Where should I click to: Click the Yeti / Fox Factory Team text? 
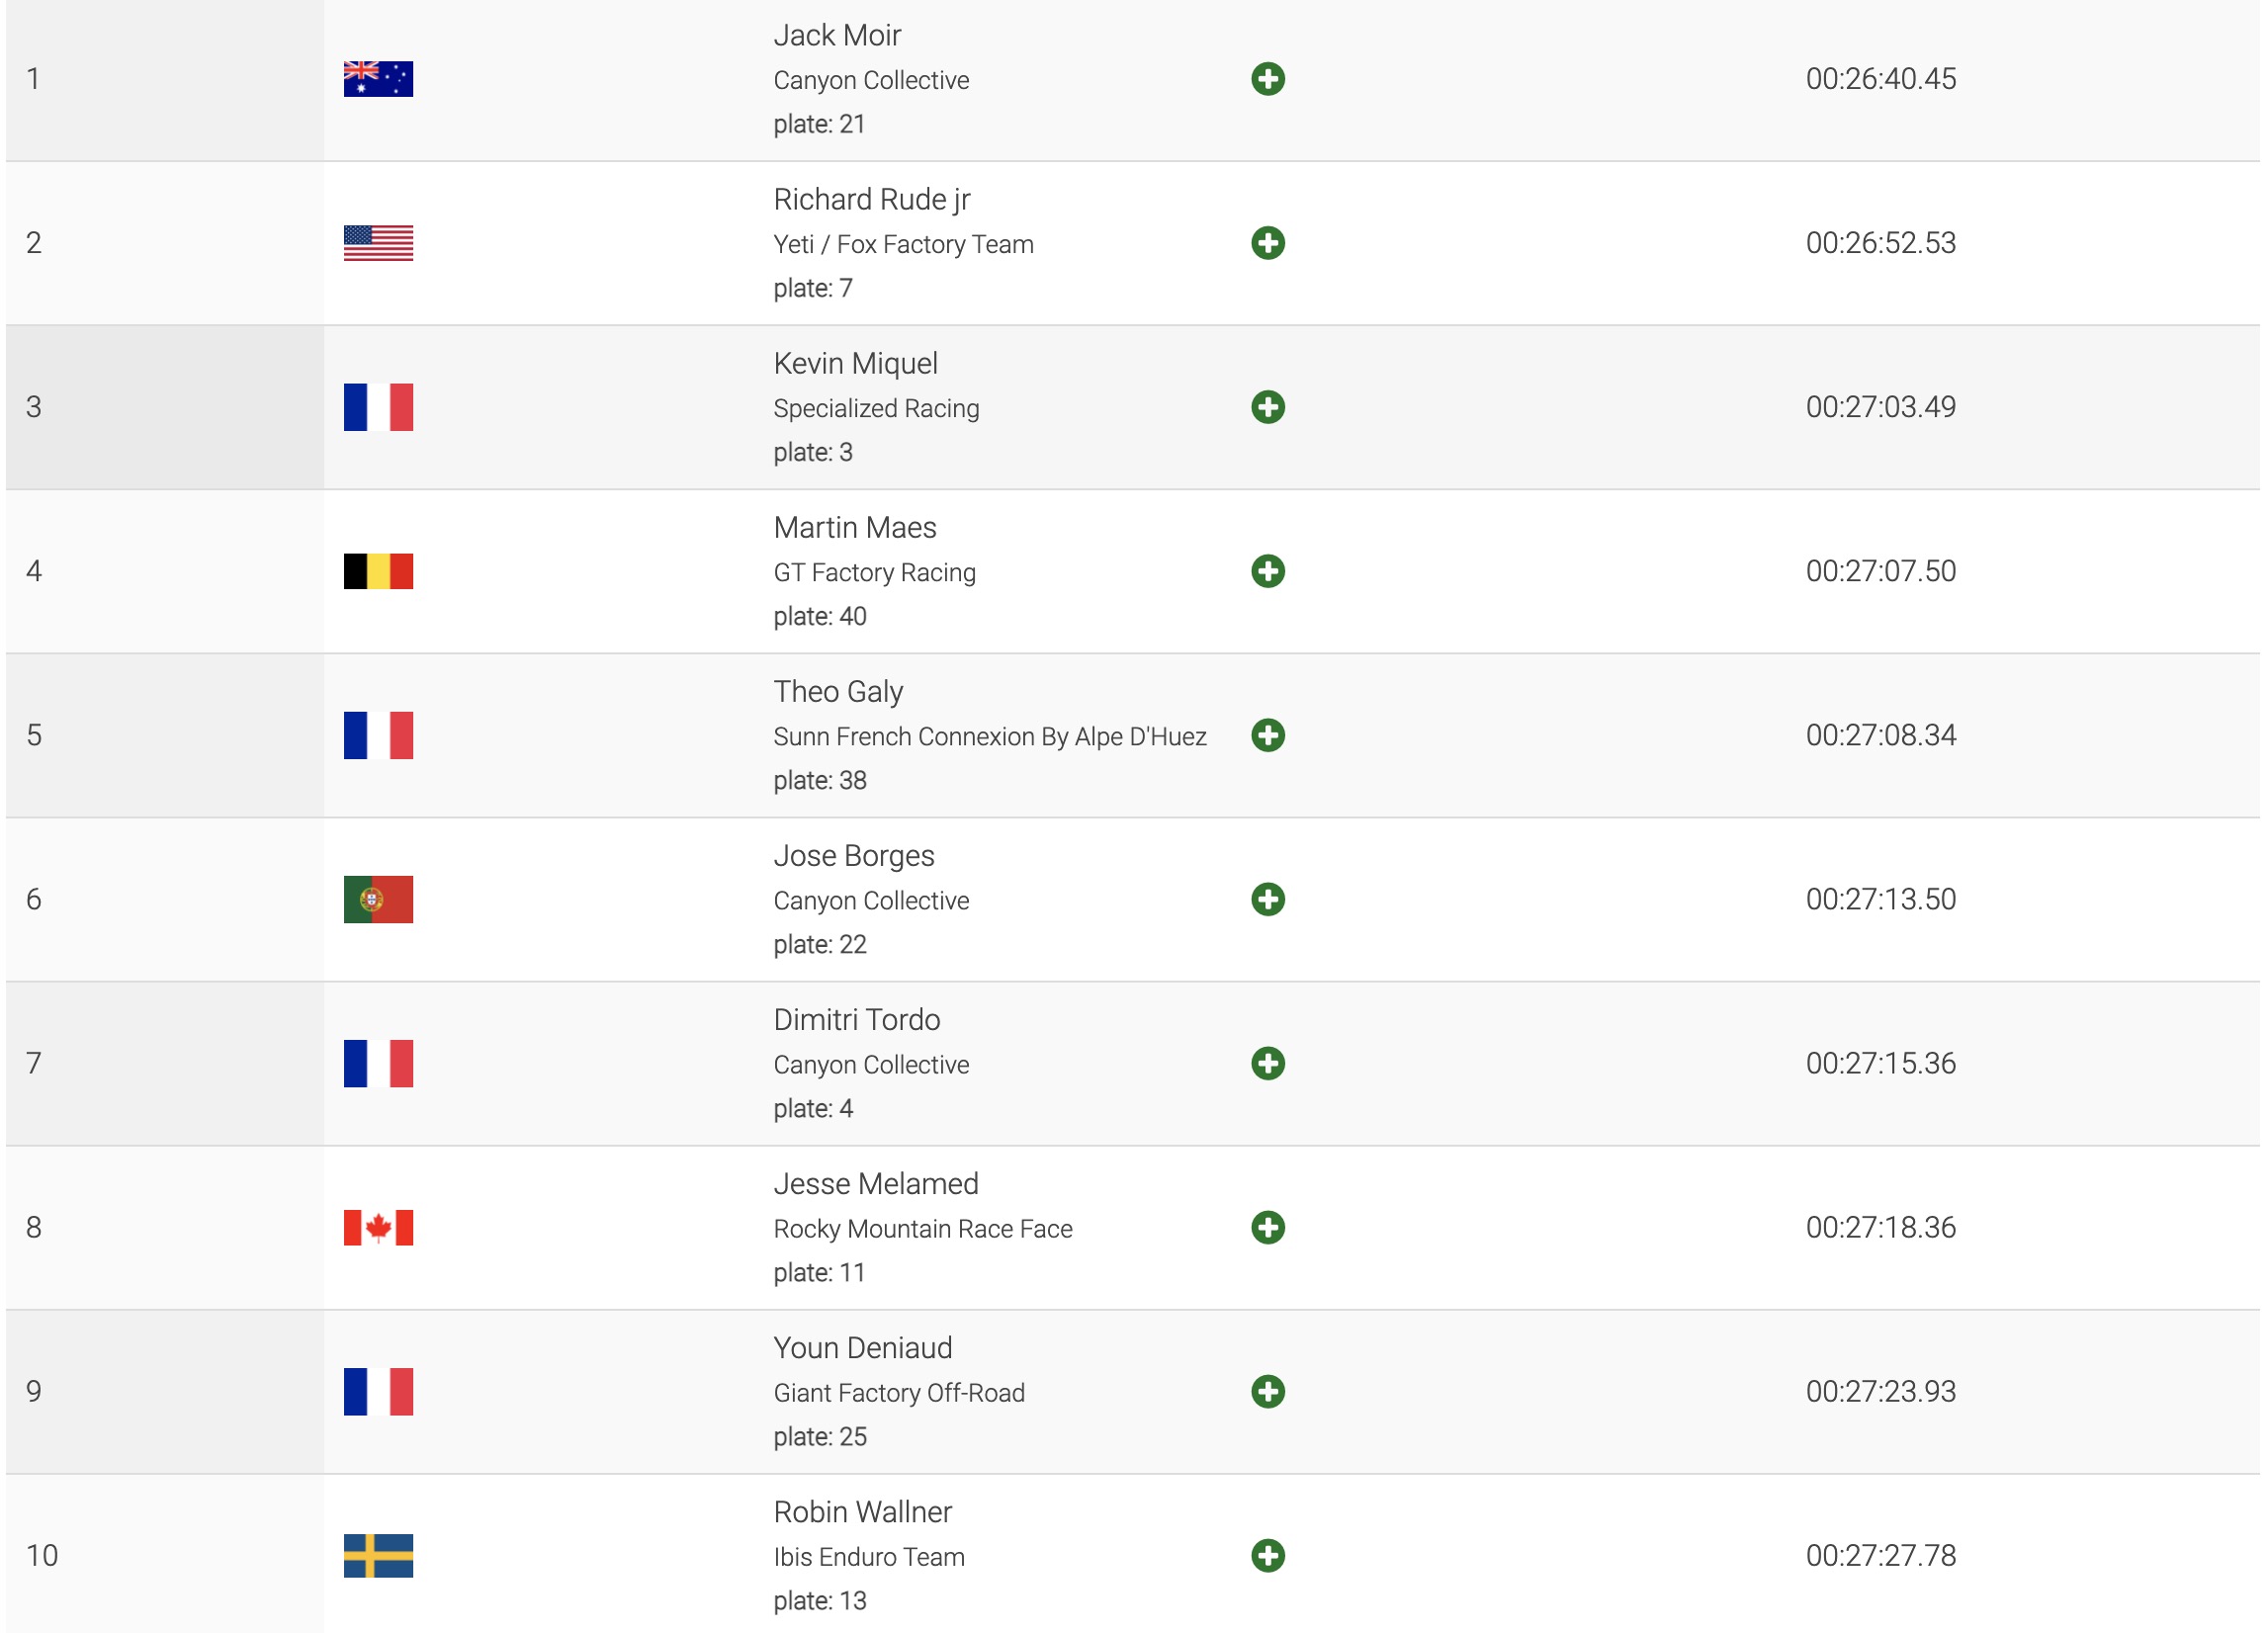[903, 244]
